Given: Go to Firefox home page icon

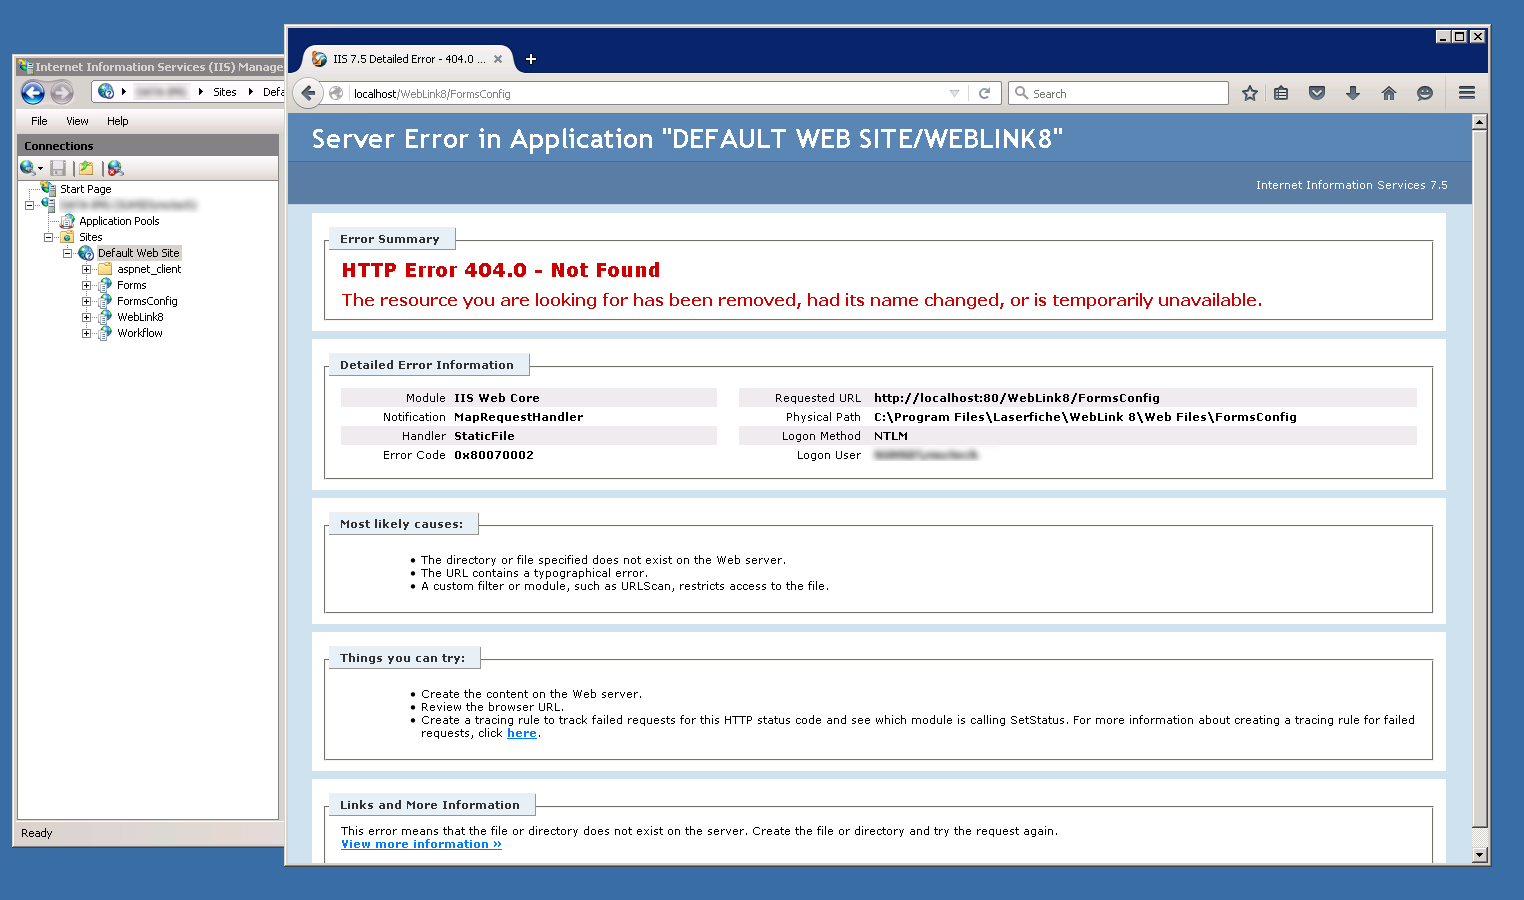Looking at the screenshot, I should (x=1389, y=93).
